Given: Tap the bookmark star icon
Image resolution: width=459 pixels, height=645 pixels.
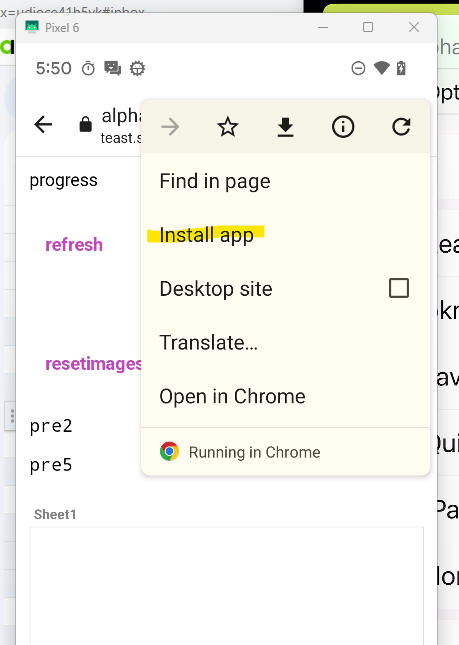Looking at the screenshot, I should [x=227, y=126].
